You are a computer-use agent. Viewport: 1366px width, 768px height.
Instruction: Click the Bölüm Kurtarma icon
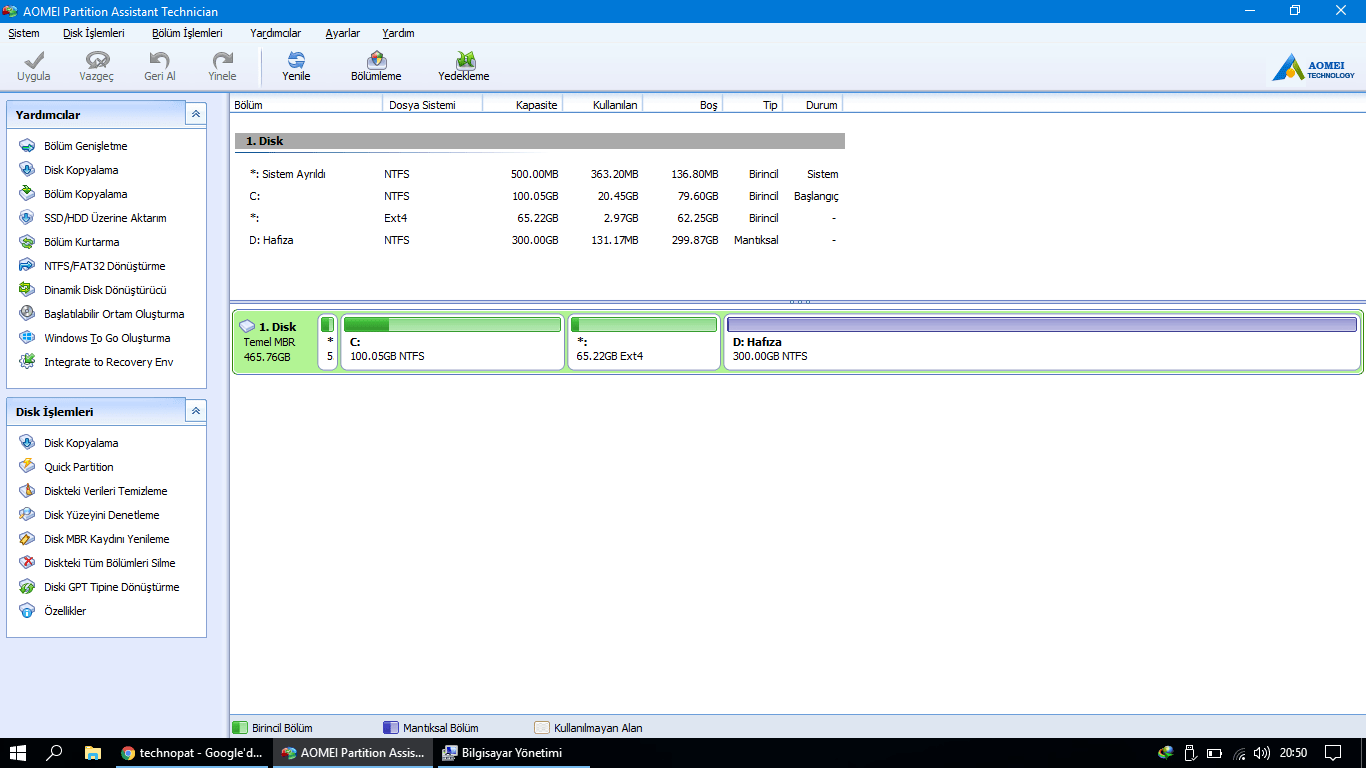click(27, 242)
